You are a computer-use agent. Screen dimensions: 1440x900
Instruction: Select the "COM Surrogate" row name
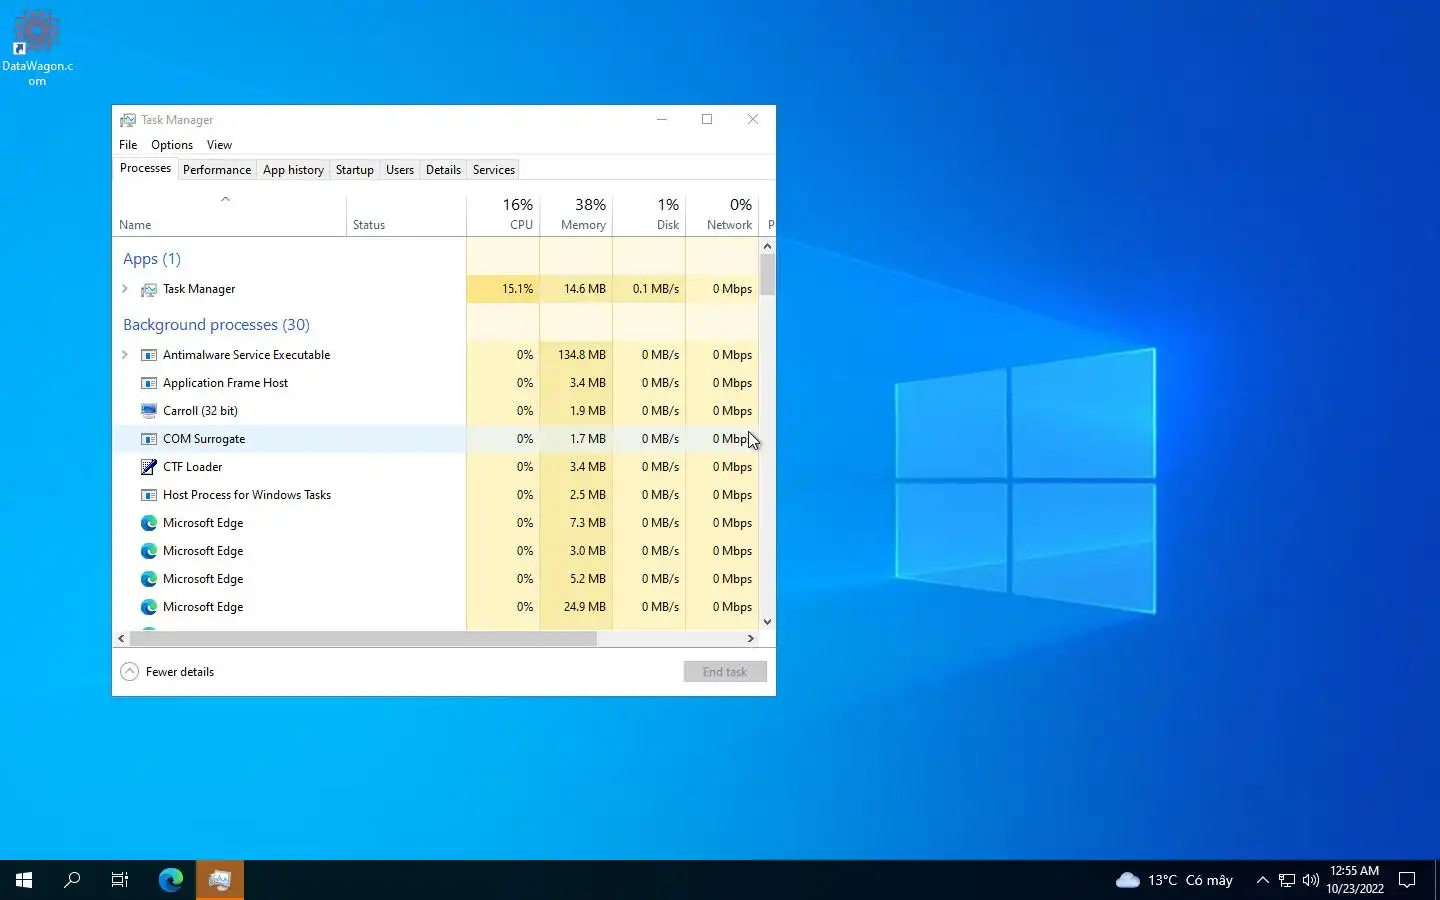pos(204,439)
